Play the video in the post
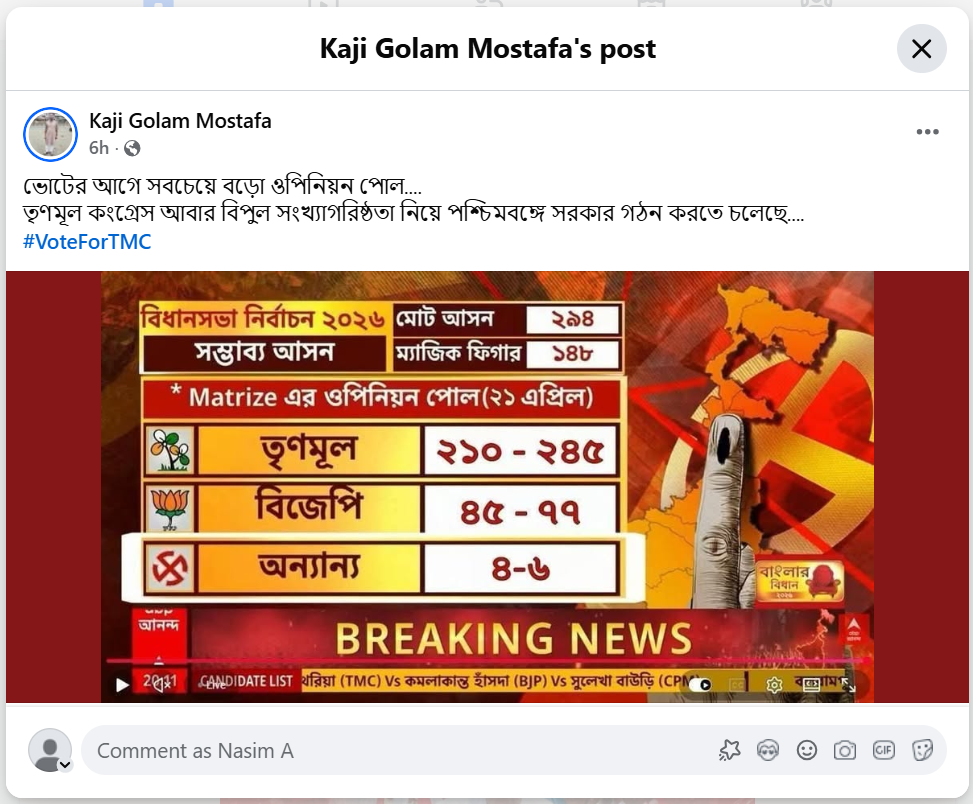973x804 pixels. tap(122, 684)
